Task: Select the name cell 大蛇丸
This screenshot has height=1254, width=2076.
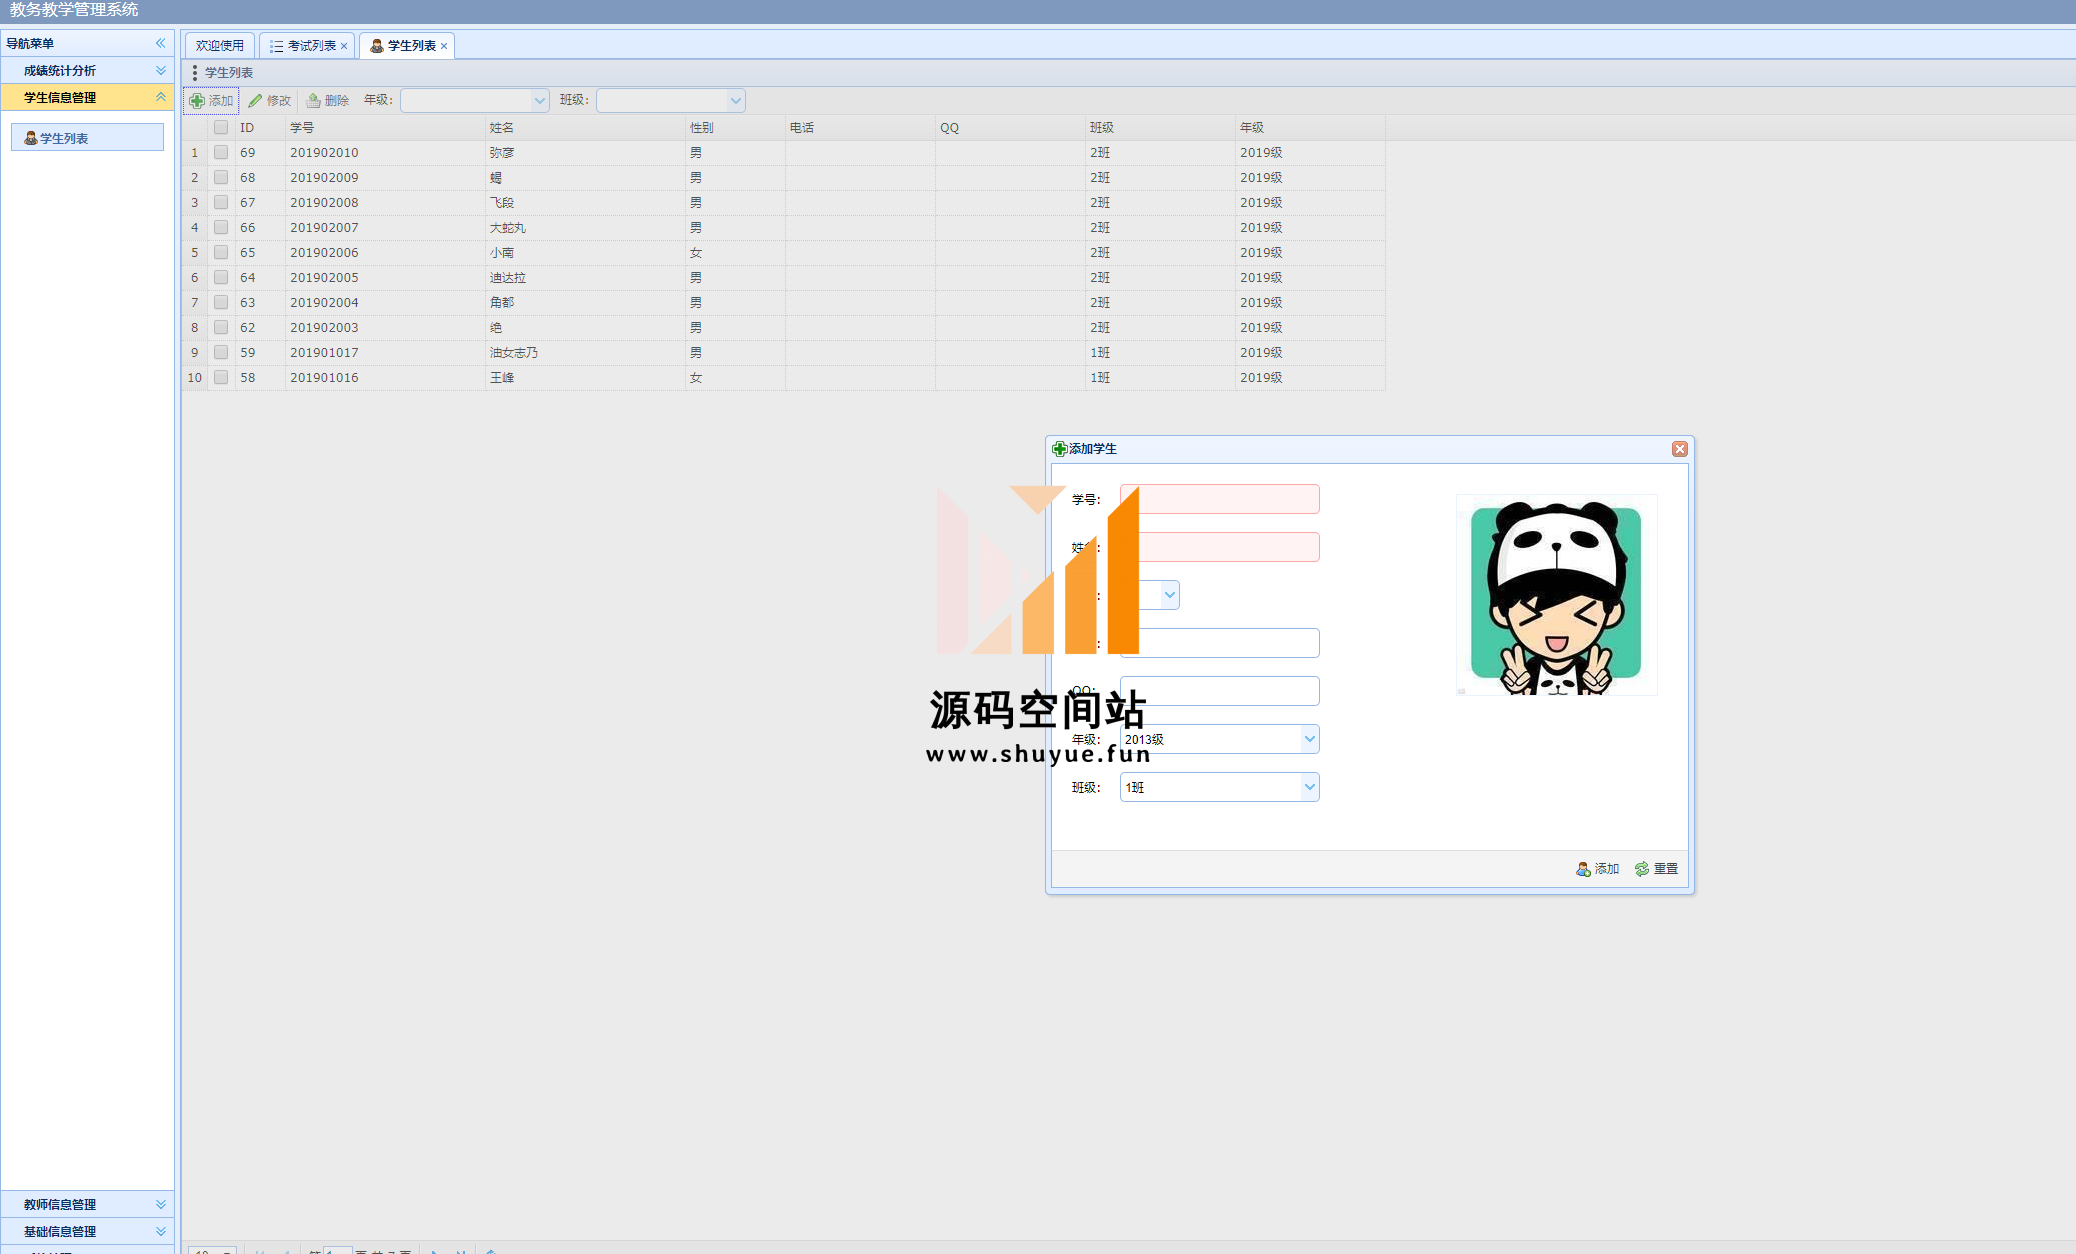Action: [x=585, y=228]
